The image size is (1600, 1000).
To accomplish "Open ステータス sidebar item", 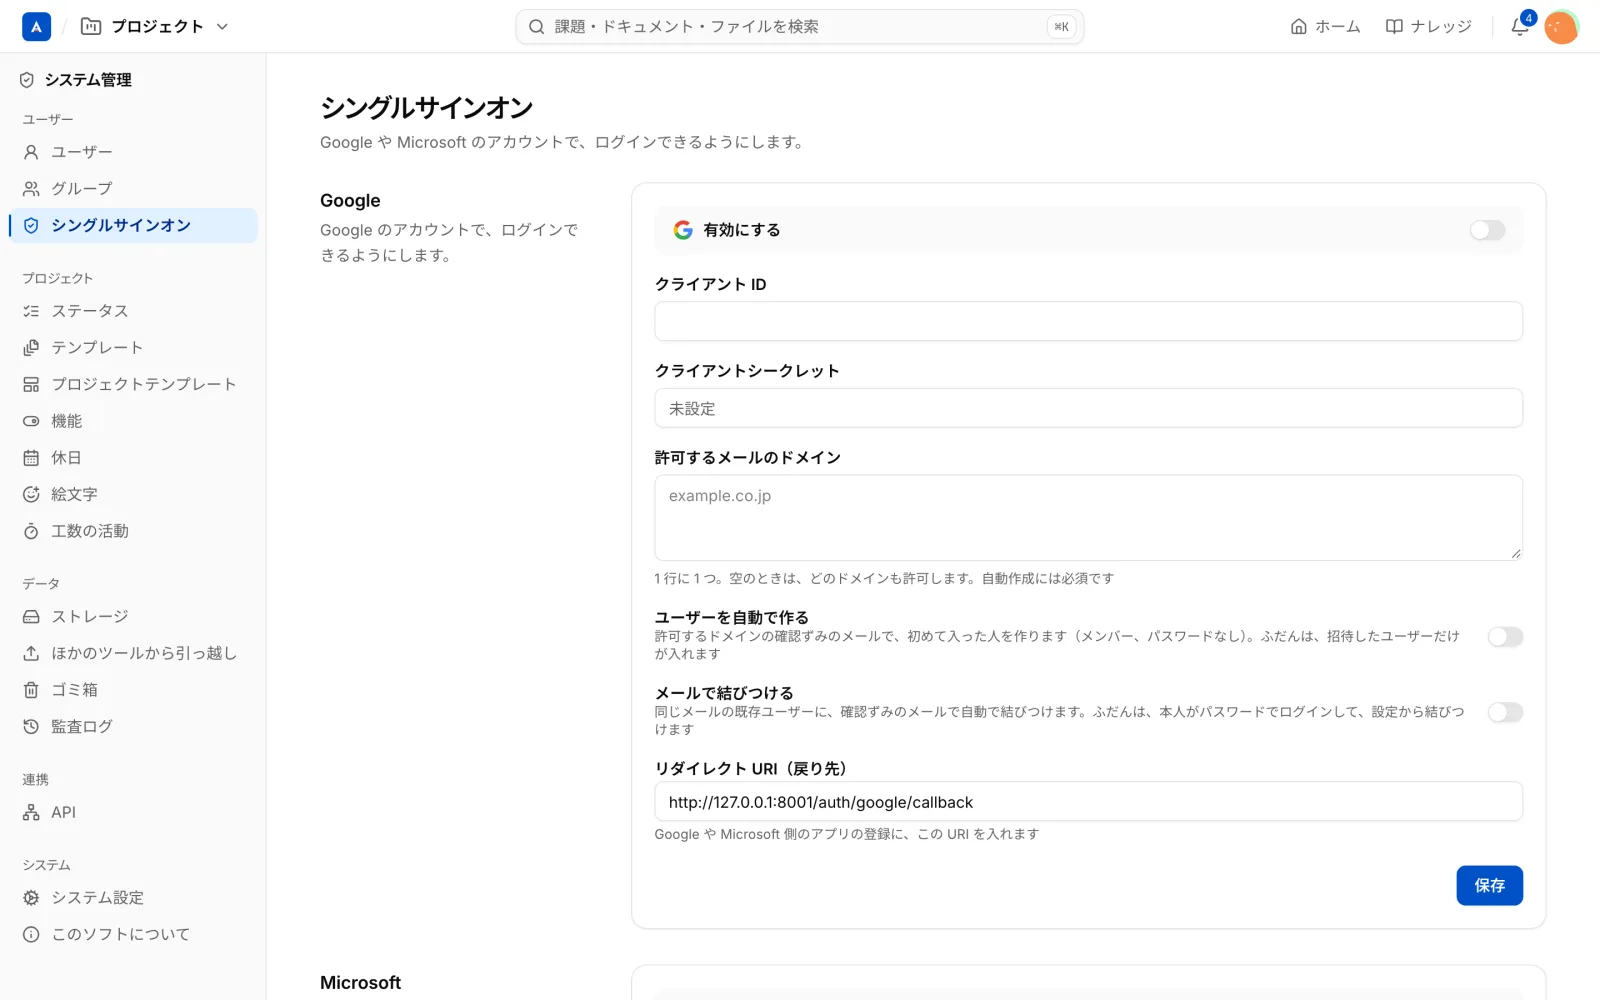I will [133, 311].
